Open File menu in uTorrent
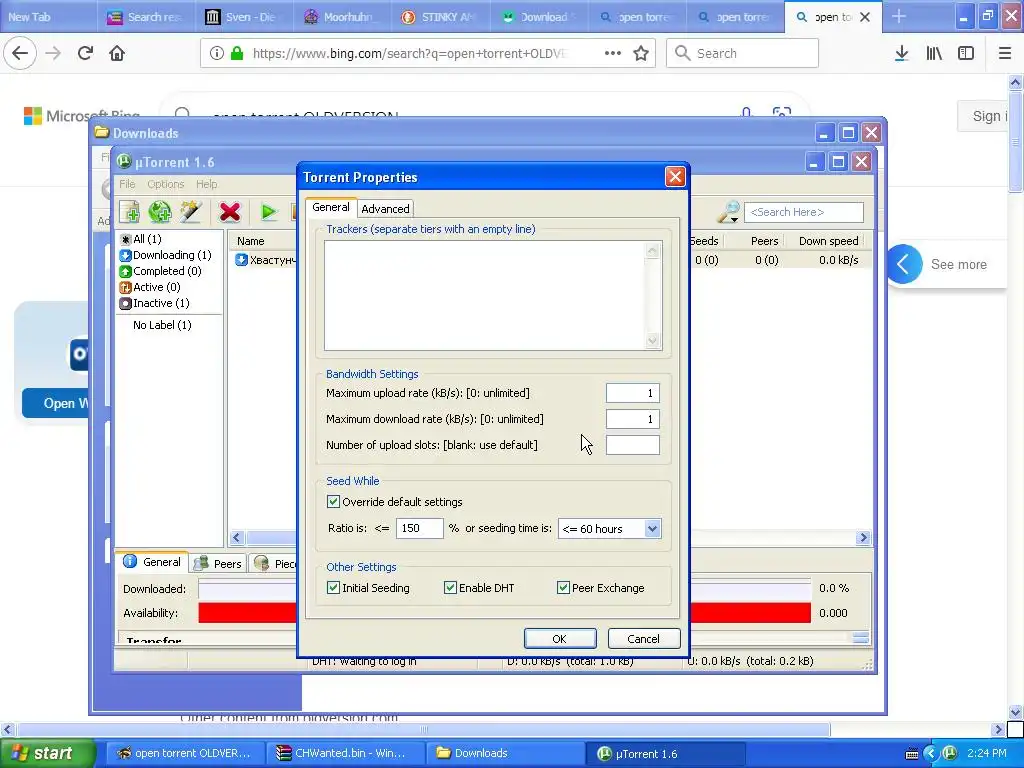This screenshot has width=1024, height=768. (x=127, y=184)
